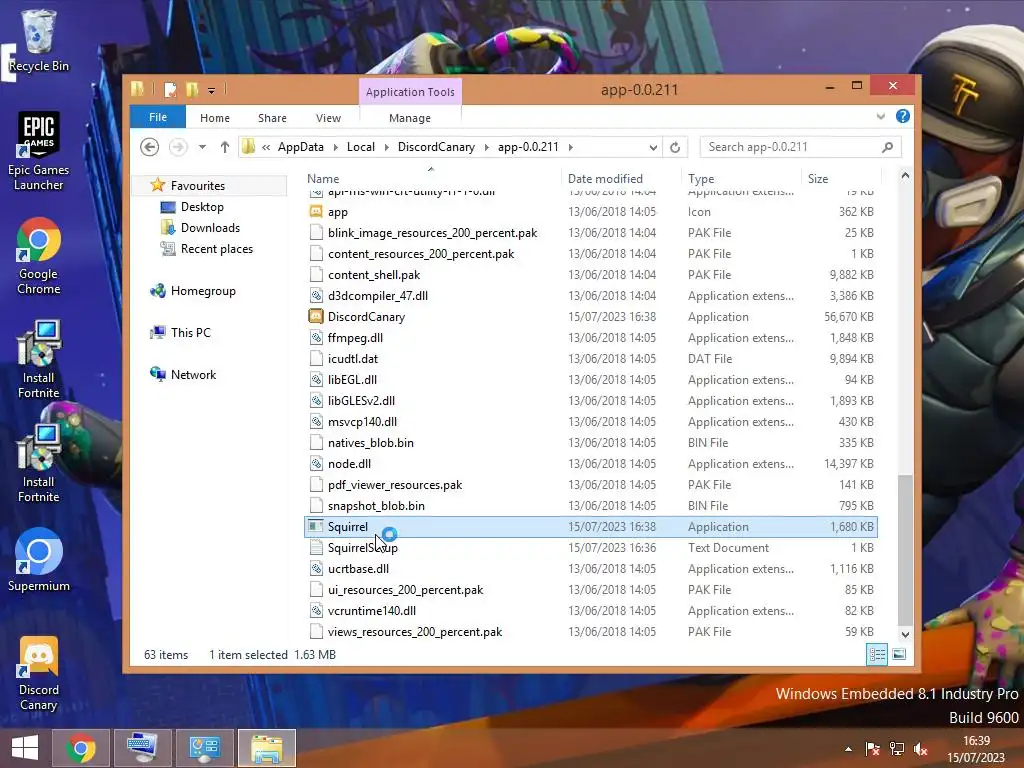Sort files by Date modified column
Viewport: 1024px width, 768px height.
coord(620,178)
